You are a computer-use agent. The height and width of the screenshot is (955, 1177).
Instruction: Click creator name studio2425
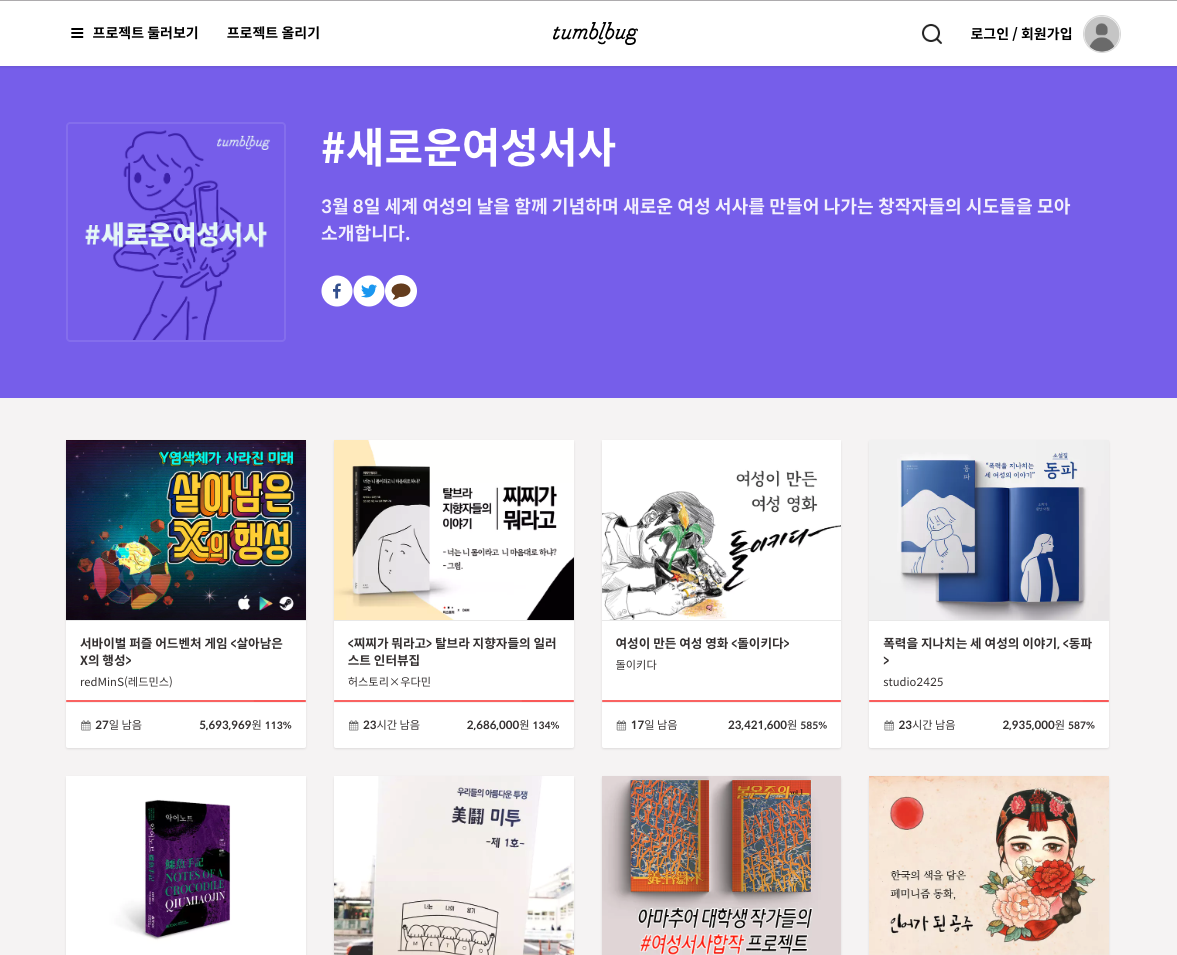tap(913, 682)
